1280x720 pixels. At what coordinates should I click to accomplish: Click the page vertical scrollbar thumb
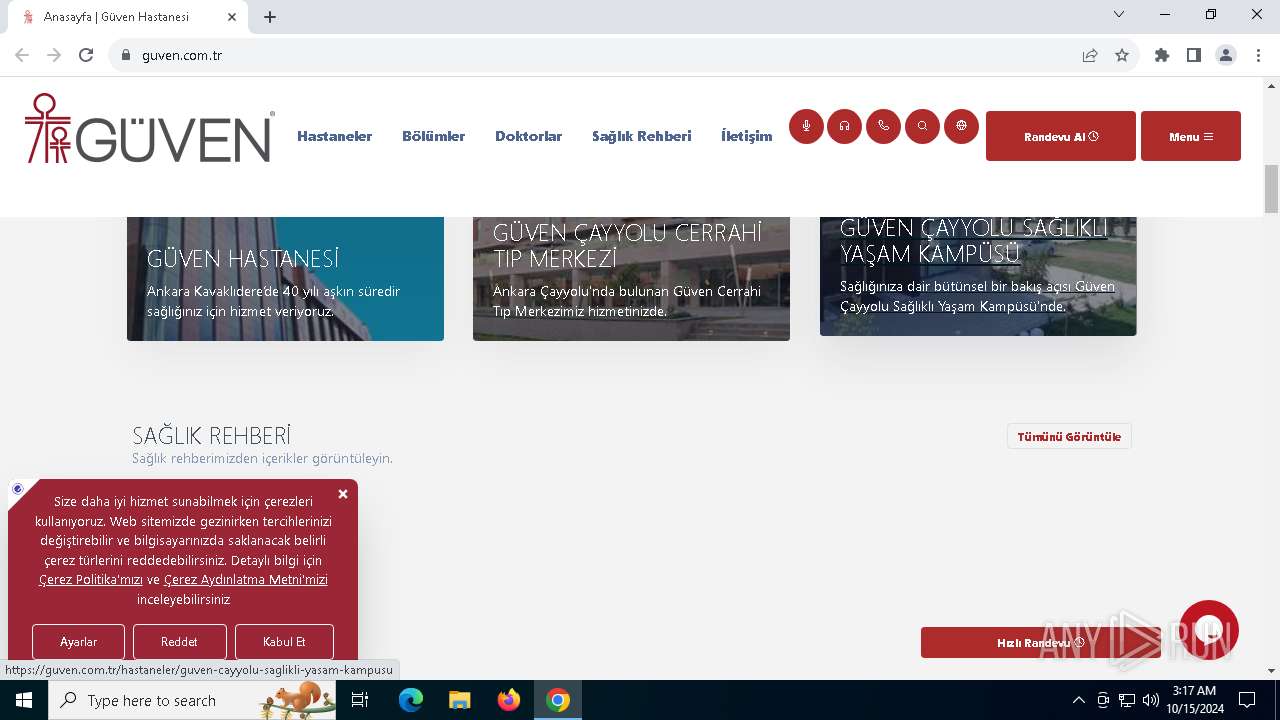click(1272, 188)
